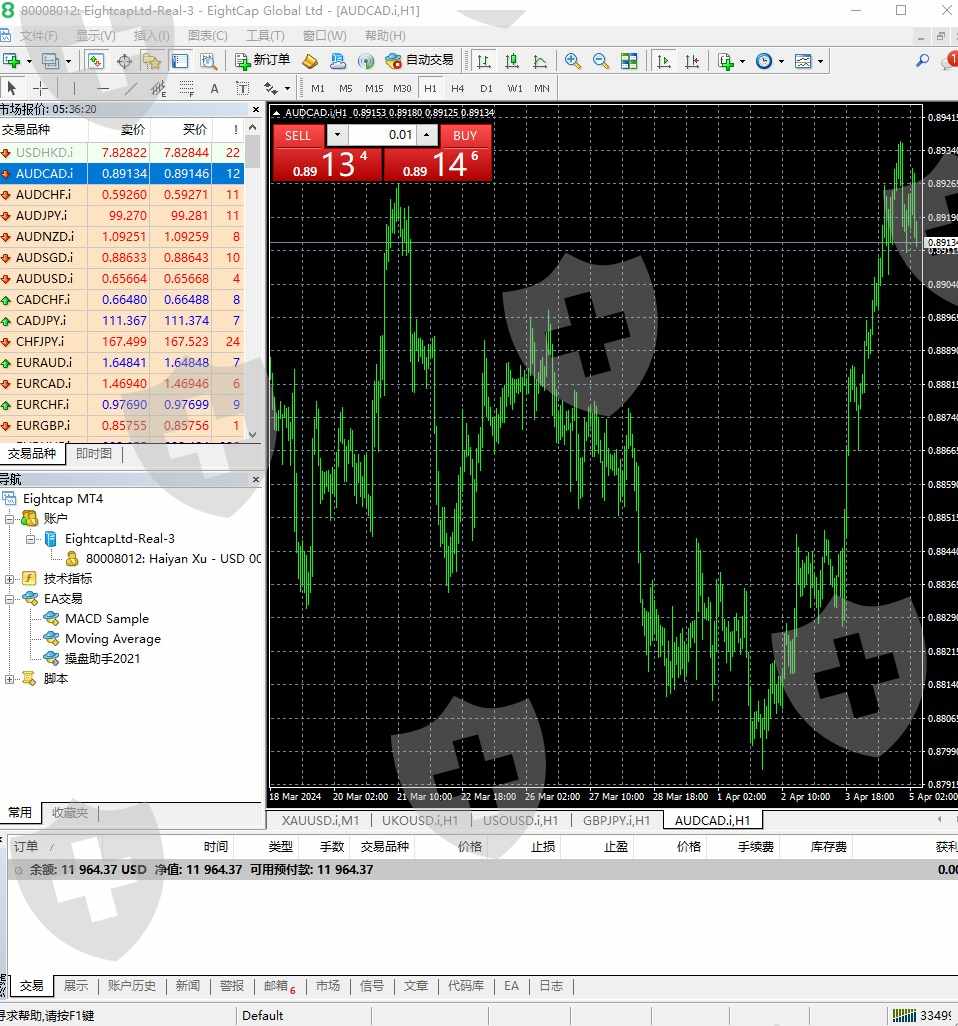Viewport: 958px width, 1026px height.
Task: Open the periodicity clock icon
Action: pyautogui.click(x=764, y=61)
